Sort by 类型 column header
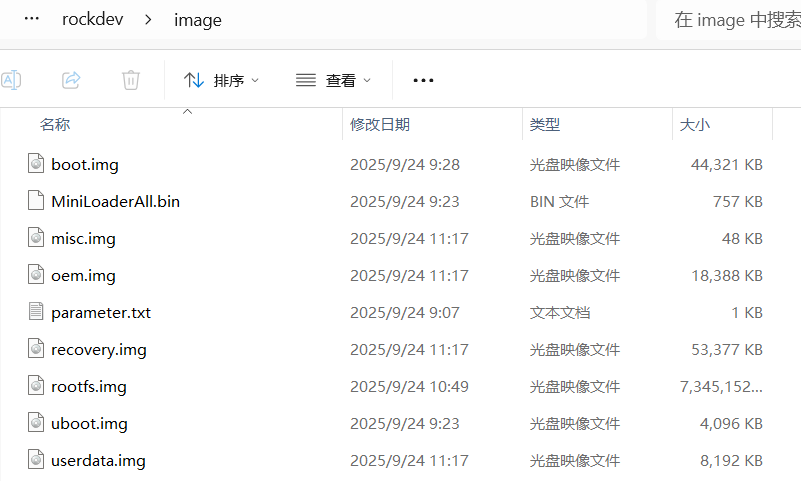The height and width of the screenshot is (481, 801). click(x=545, y=125)
